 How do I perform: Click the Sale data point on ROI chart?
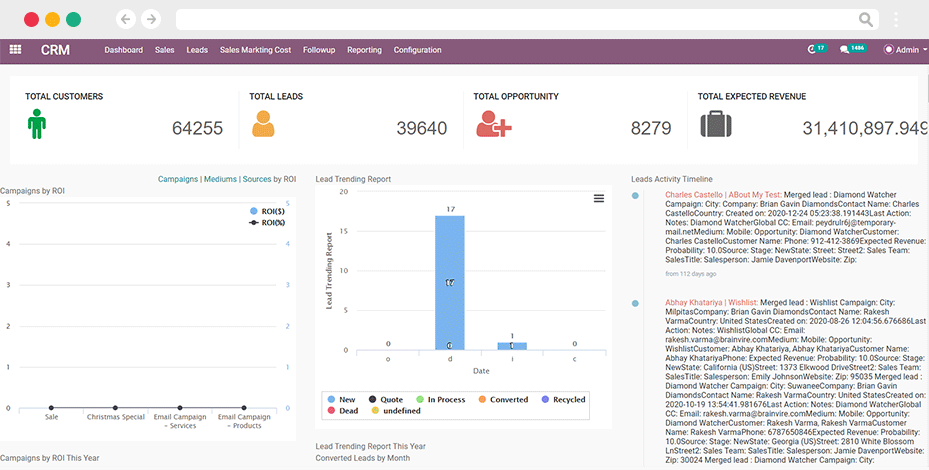pyautogui.click(x=52, y=408)
